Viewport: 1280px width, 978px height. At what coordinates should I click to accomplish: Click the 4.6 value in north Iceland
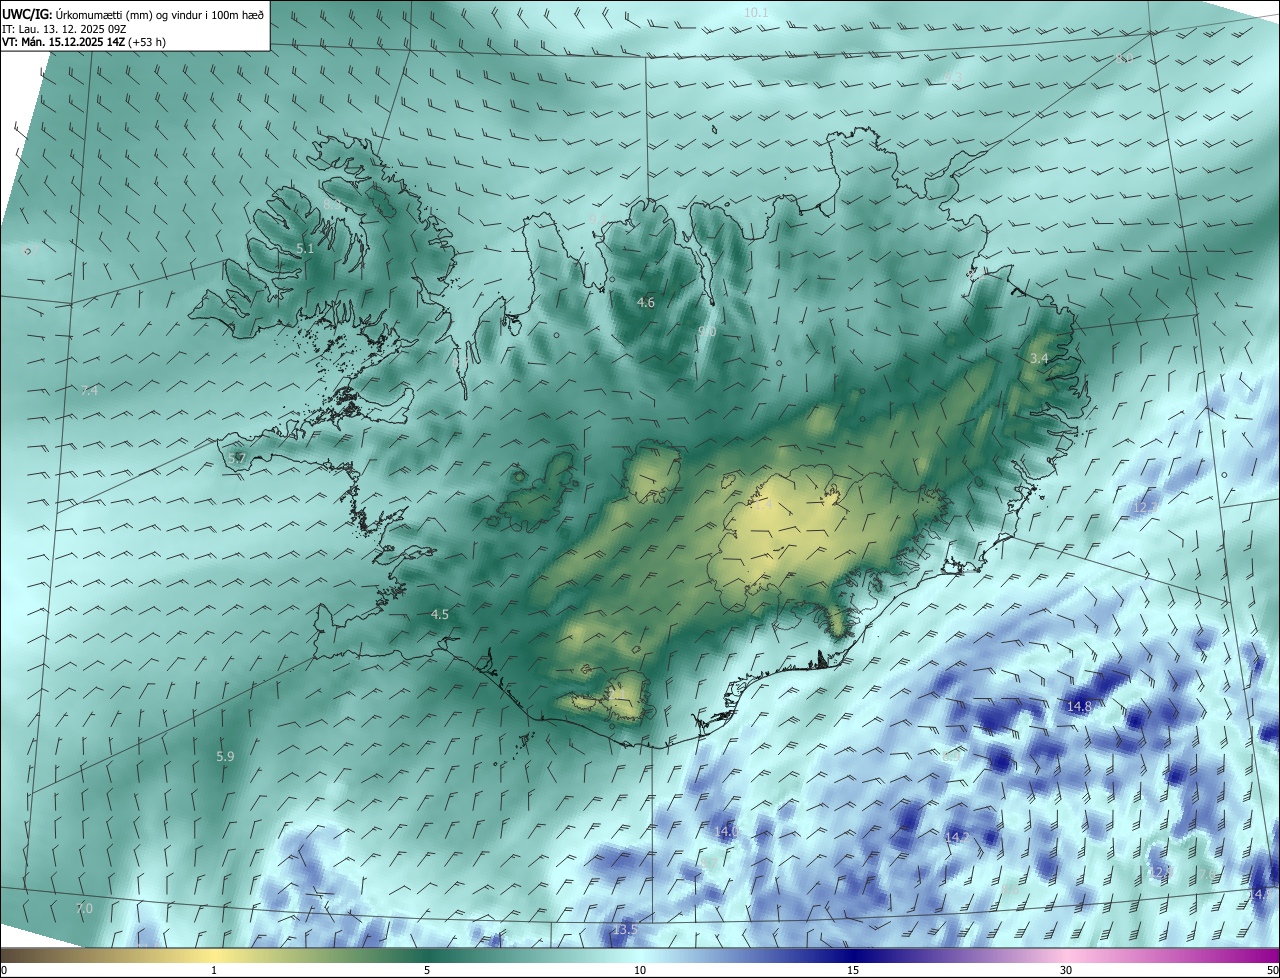[646, 302]
